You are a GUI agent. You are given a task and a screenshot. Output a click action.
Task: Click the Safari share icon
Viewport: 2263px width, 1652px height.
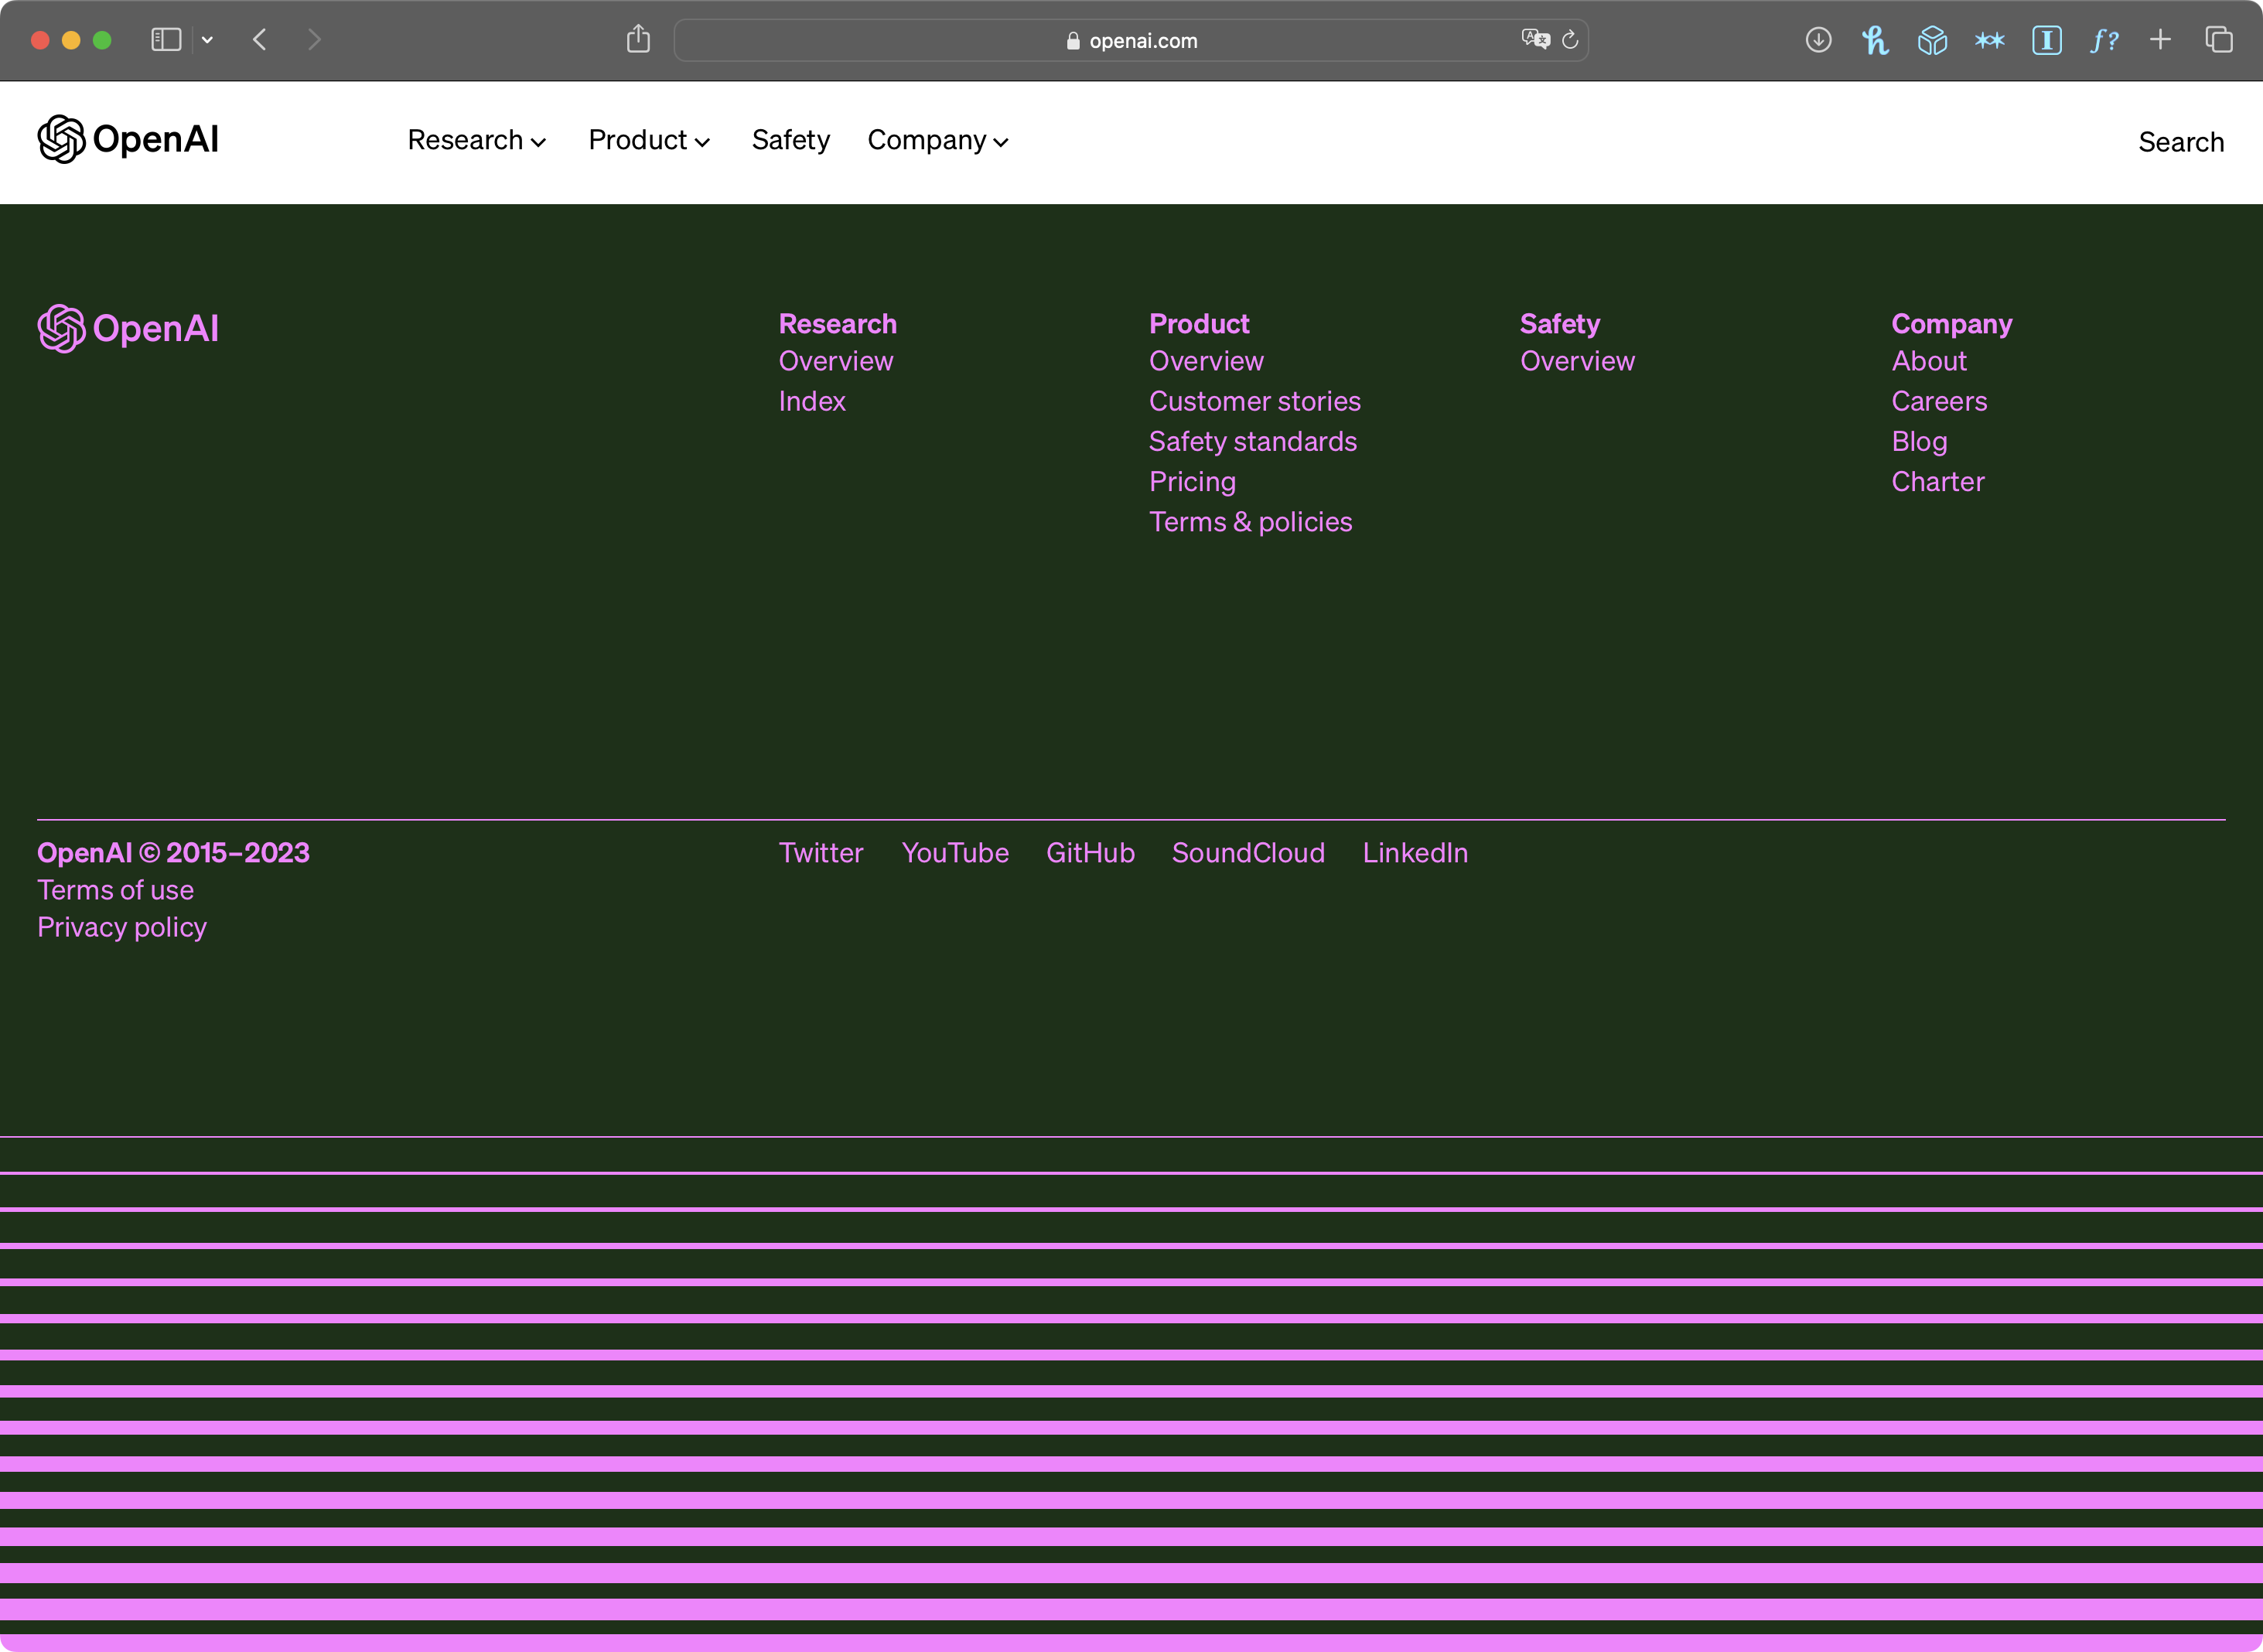(638, 40)
